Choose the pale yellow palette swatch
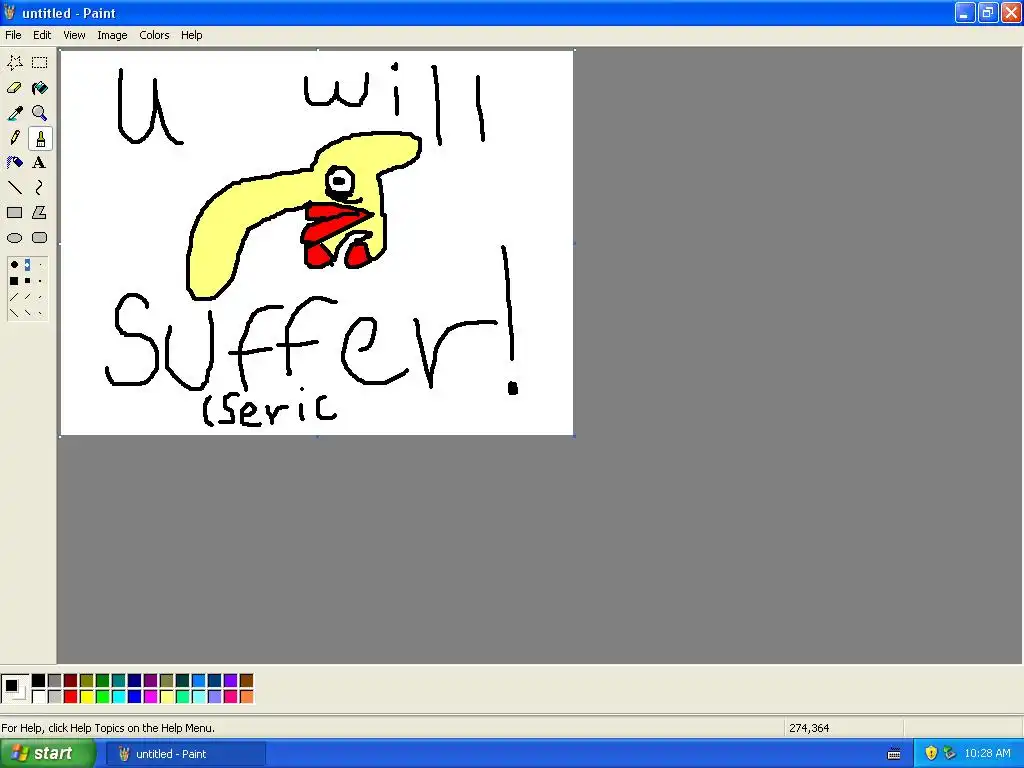 [x=167, y=697]
